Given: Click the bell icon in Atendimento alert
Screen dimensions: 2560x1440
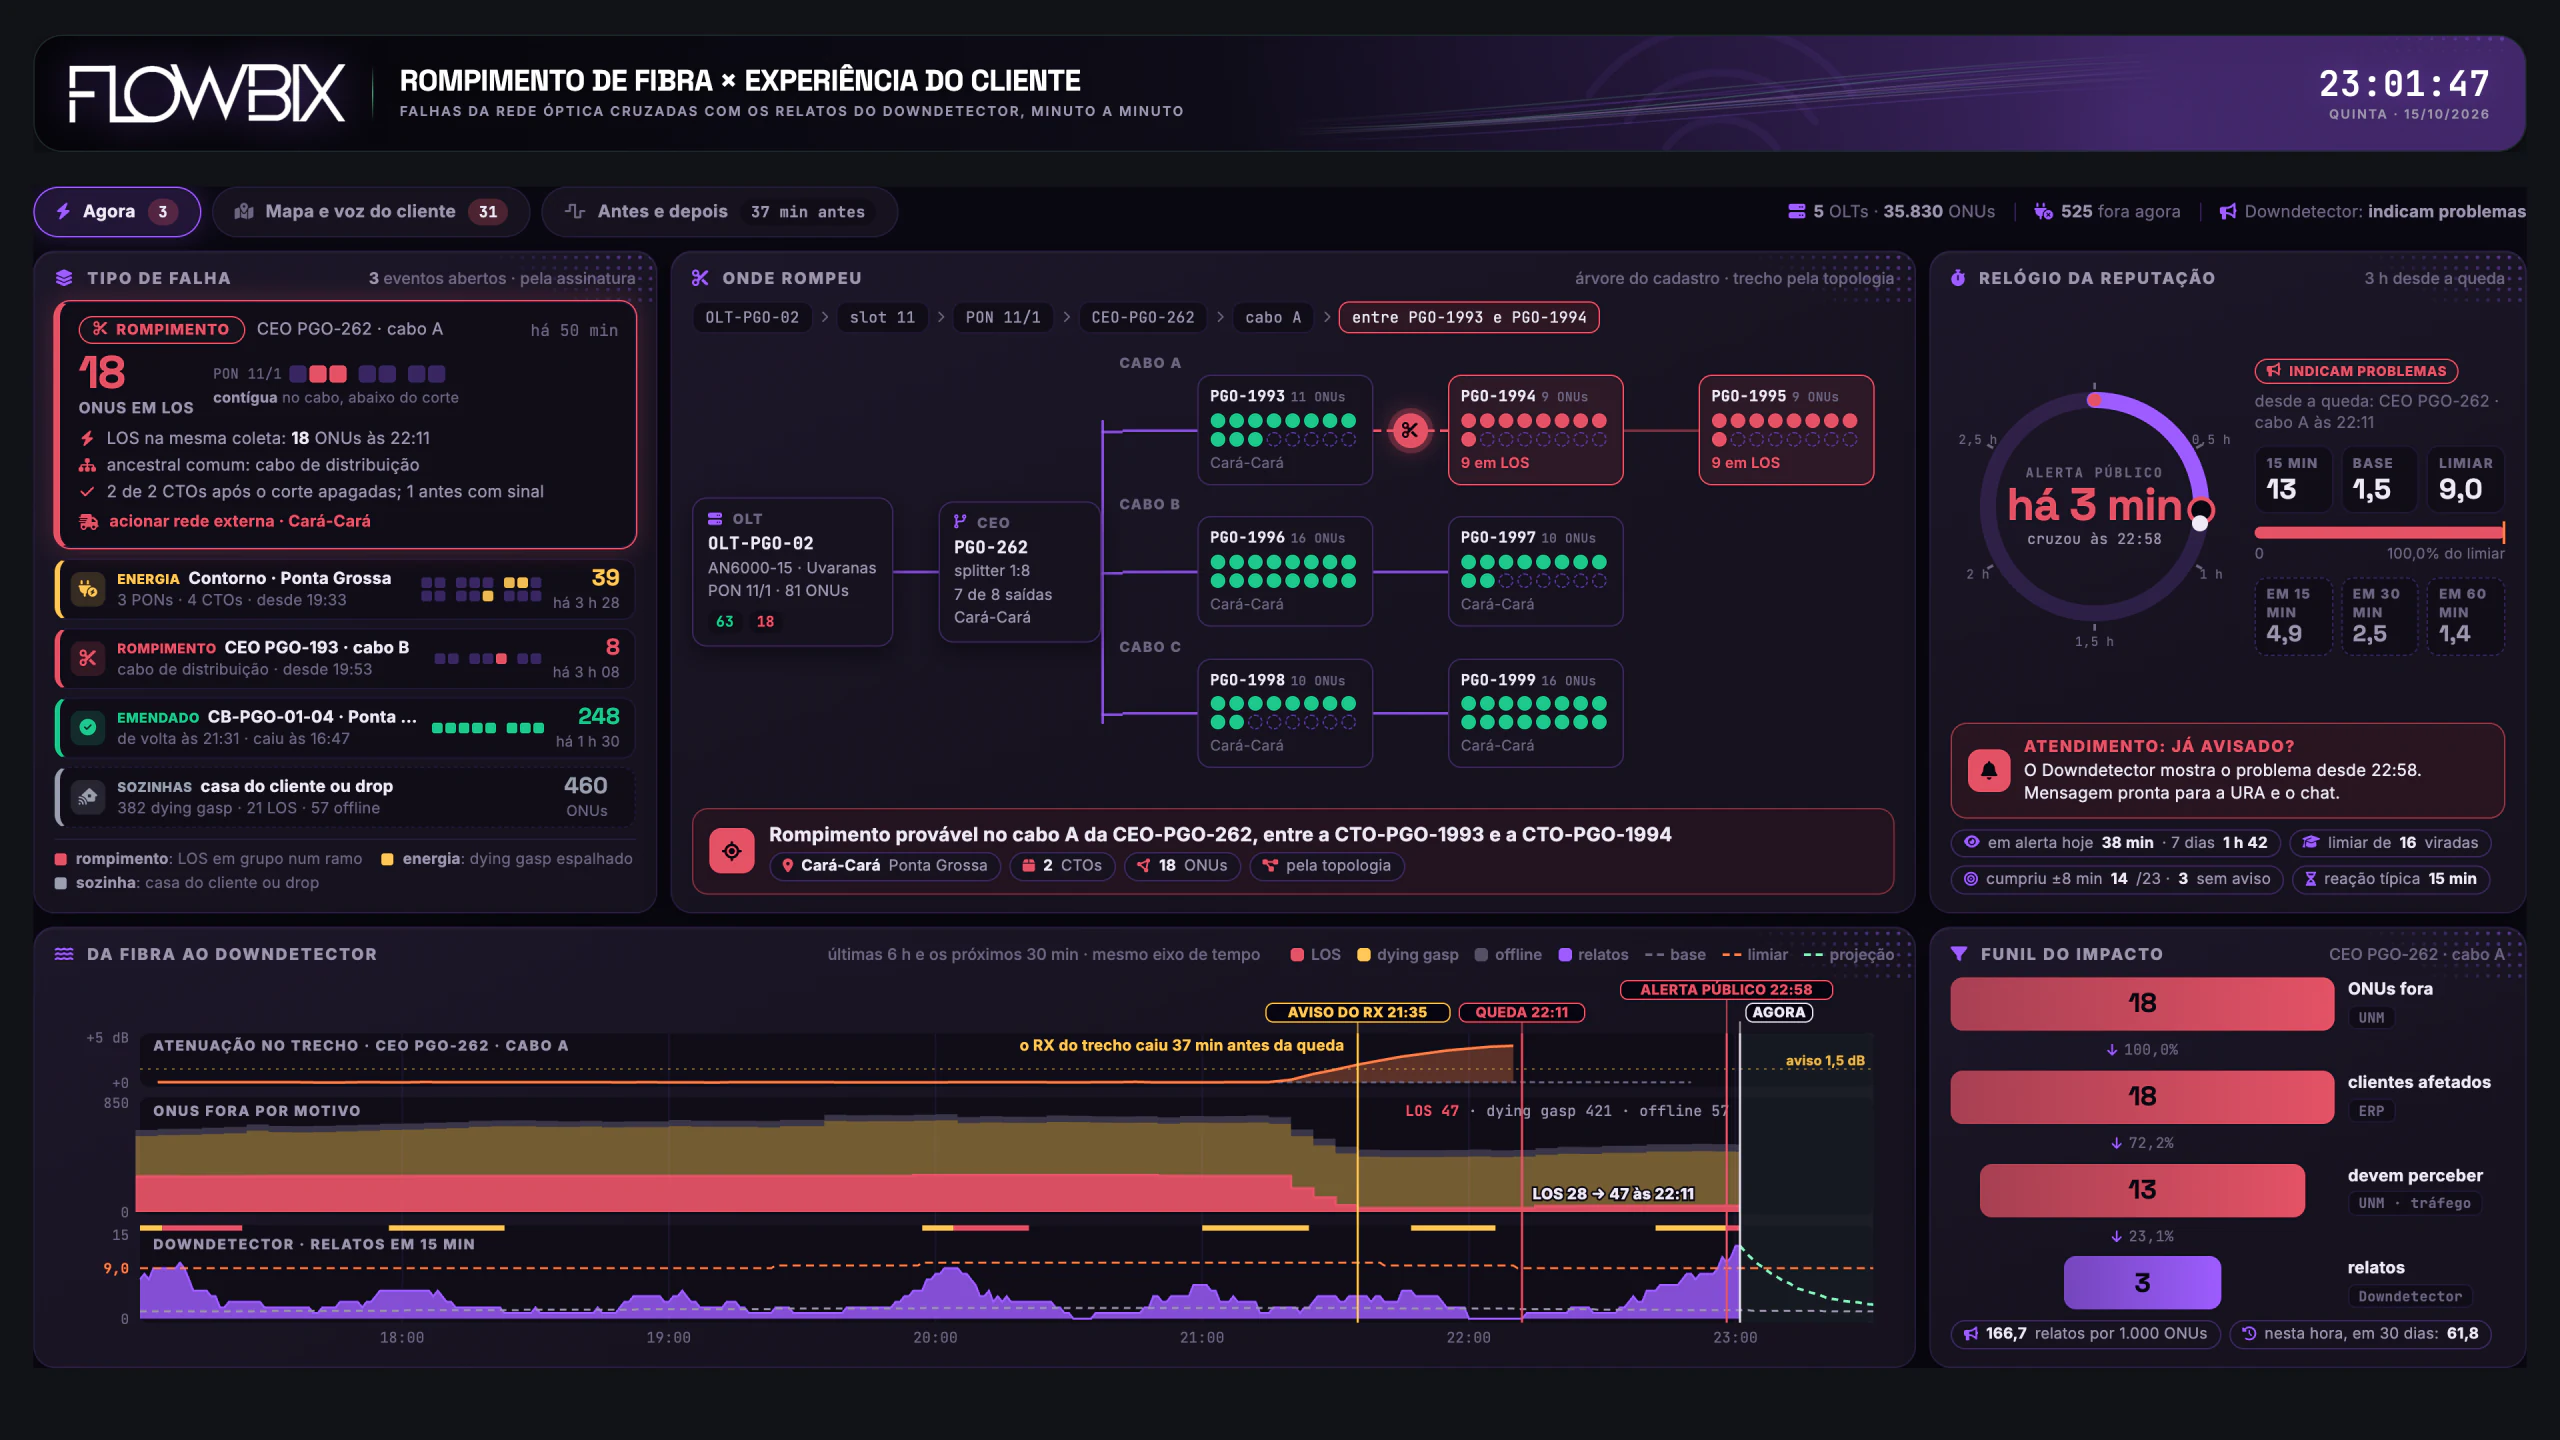Looking at the screenshot, I should (1989, 770).
